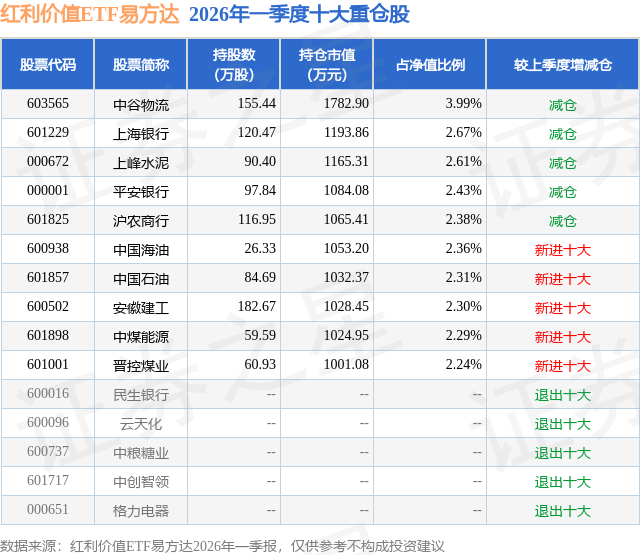This screenshot has width=640, height=555.
Task: Select stock name 中国海油
Action: point(141,250)
